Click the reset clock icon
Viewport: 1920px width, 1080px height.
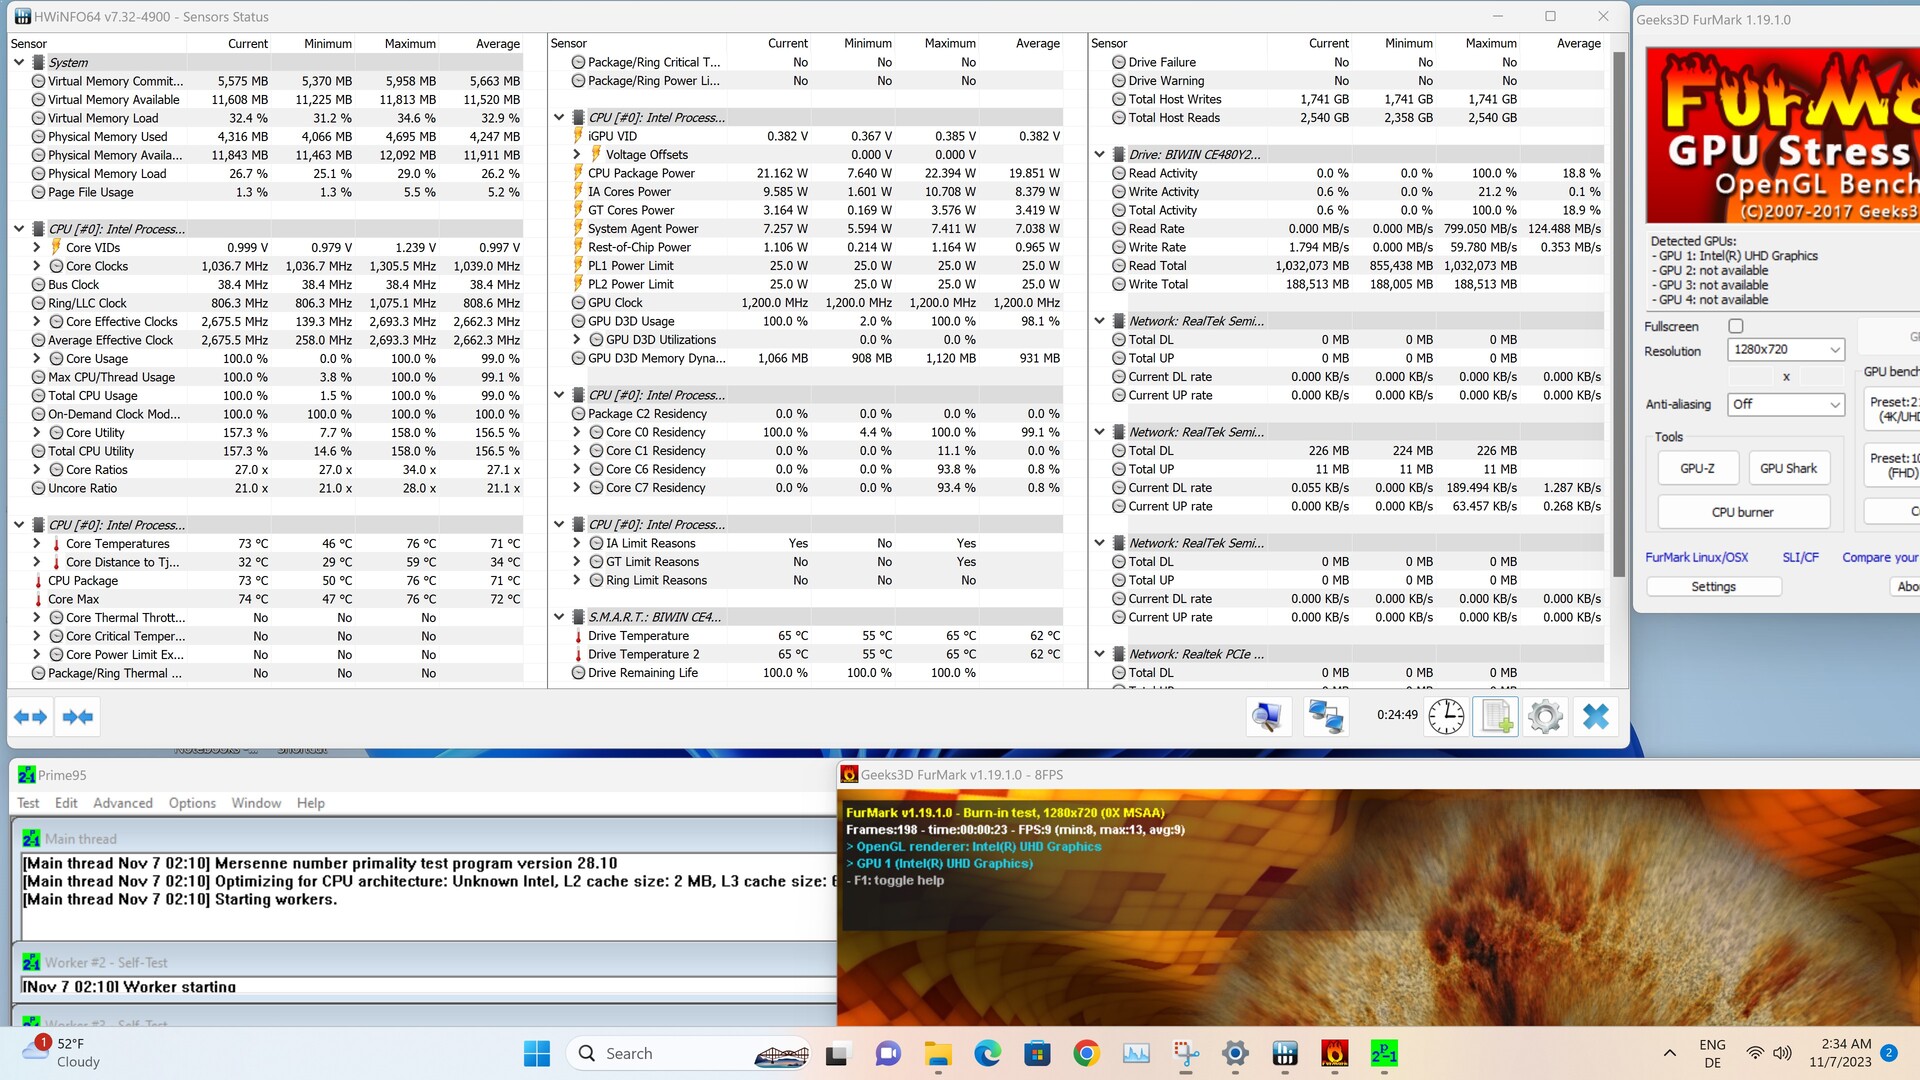coord(1446,717)
